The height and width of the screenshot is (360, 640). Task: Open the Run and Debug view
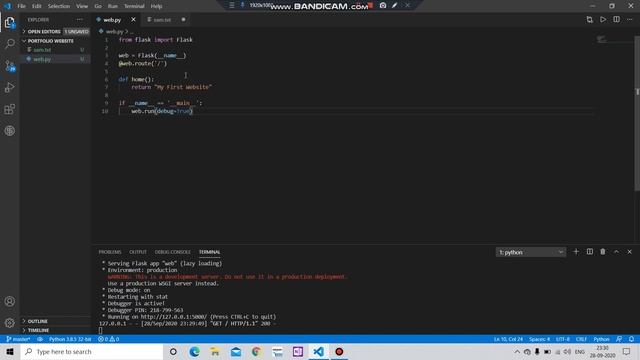point(9,87)
